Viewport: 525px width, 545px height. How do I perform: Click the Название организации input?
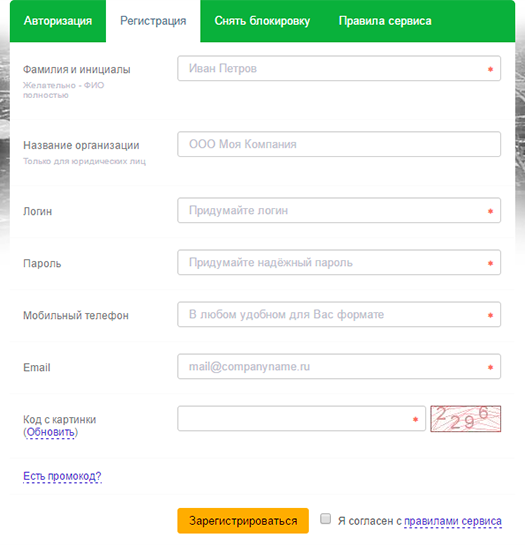tap(339, 144)
